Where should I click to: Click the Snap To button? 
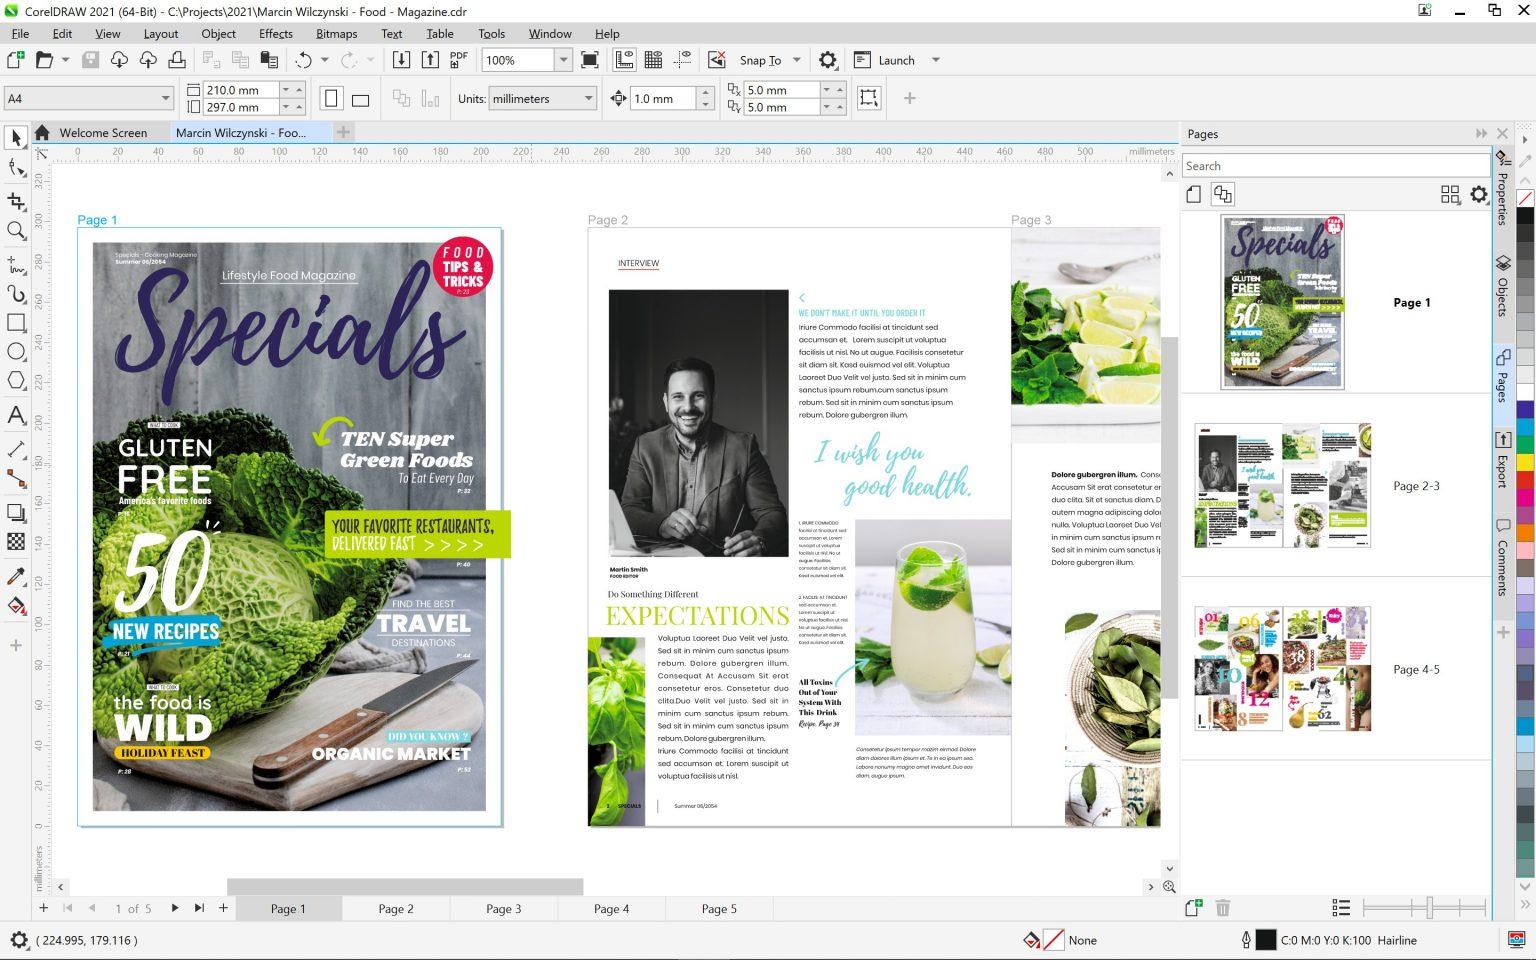(x=760, y=60)
